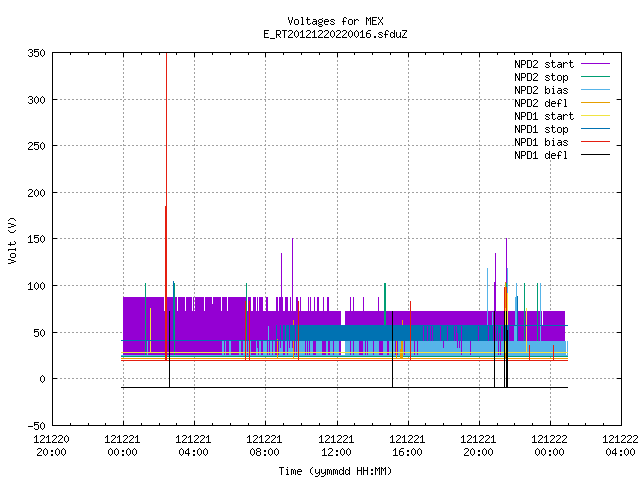The image size is (640, 480).
Task: Click the purple NPD2 start legend line
Action: [x=595, y=64]
